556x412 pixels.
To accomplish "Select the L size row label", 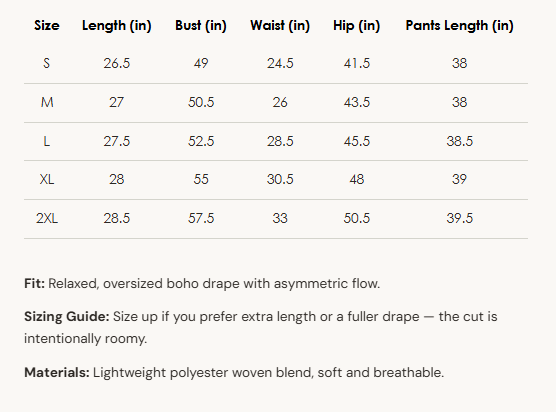I will (46, 141).
